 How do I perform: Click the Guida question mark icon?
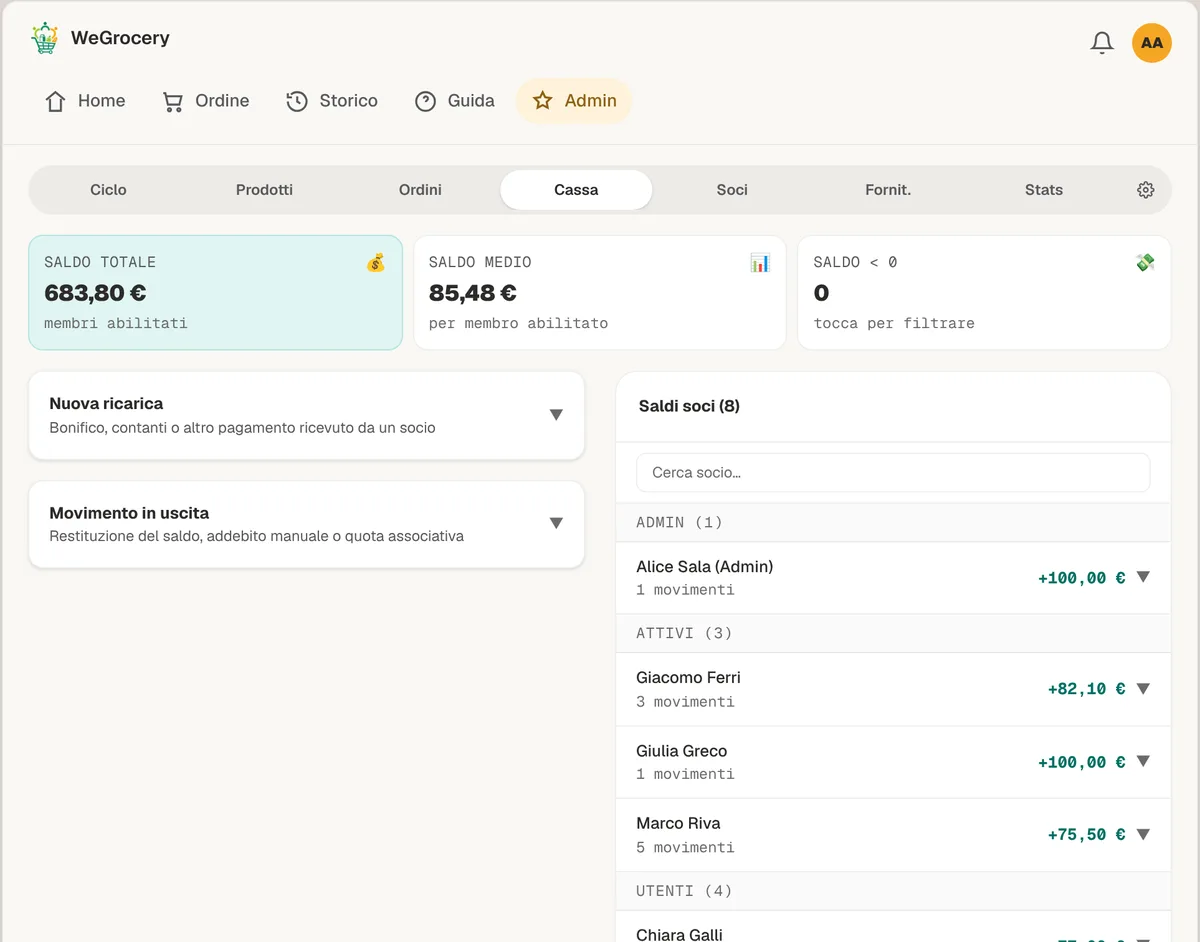426,101
